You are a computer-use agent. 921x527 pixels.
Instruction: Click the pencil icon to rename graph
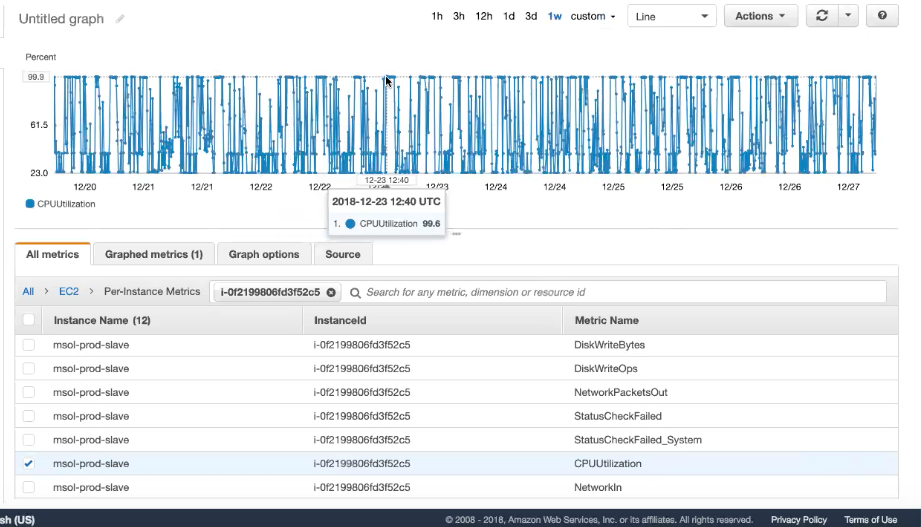(x=121, y=19)
